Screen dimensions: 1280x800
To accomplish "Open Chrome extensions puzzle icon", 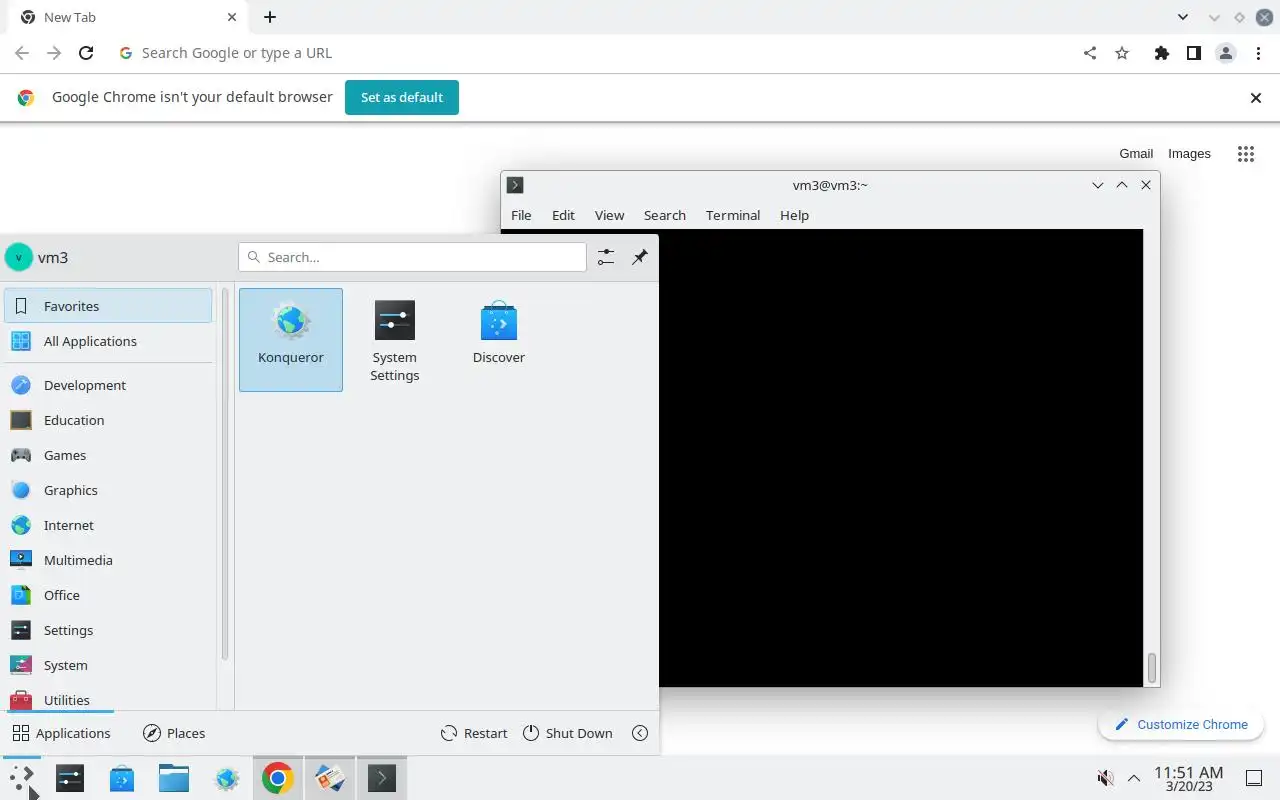I will coord(1161,53).
